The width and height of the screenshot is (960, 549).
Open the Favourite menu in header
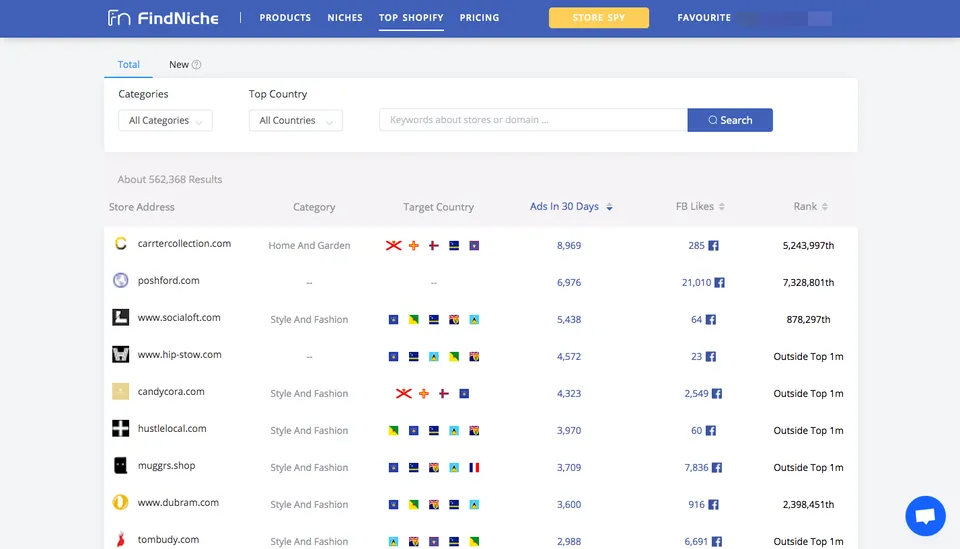pyautogui.click(x=704, y=18)
